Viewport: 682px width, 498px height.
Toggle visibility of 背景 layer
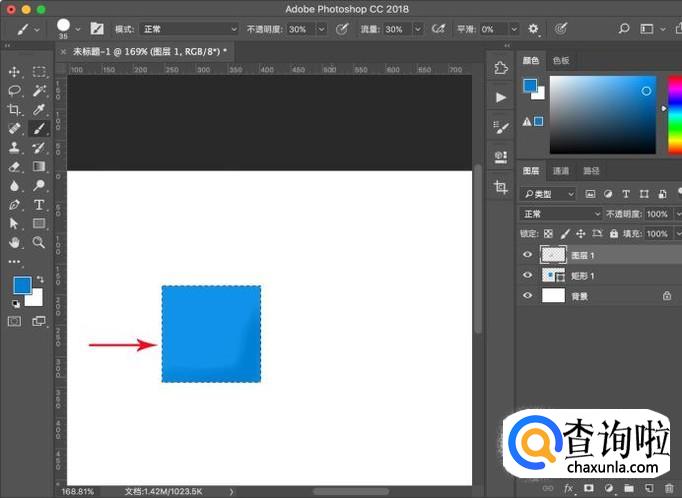(x=527, y=296)
